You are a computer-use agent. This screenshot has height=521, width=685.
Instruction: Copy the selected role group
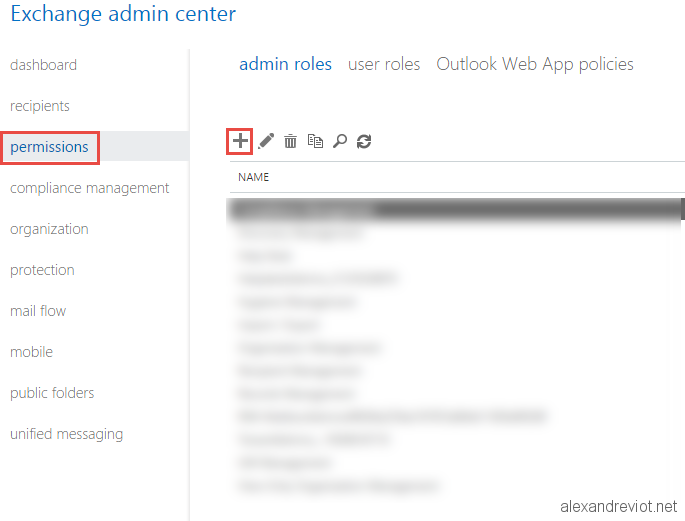(x=315, y=141)
